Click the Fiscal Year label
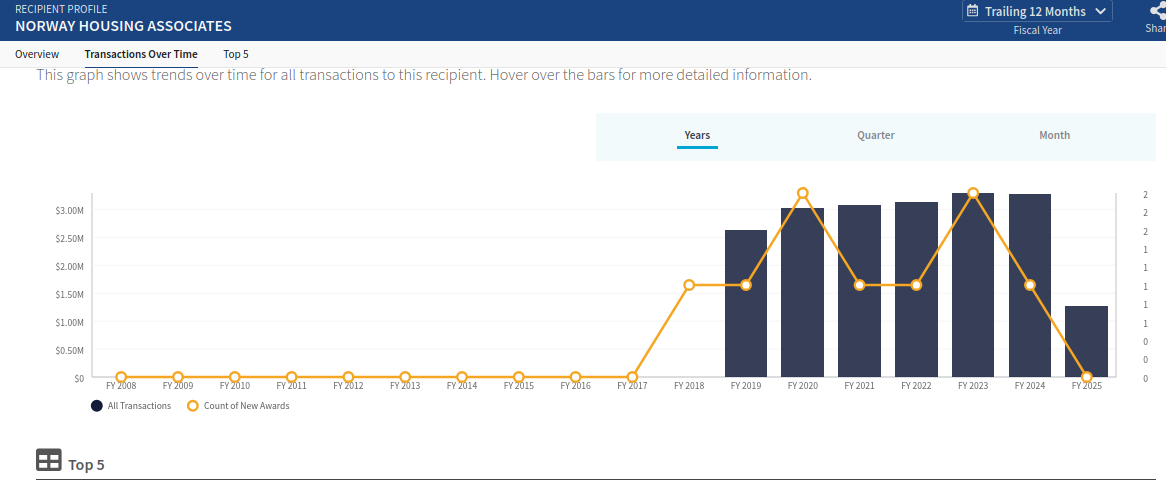 point(1037,30)
